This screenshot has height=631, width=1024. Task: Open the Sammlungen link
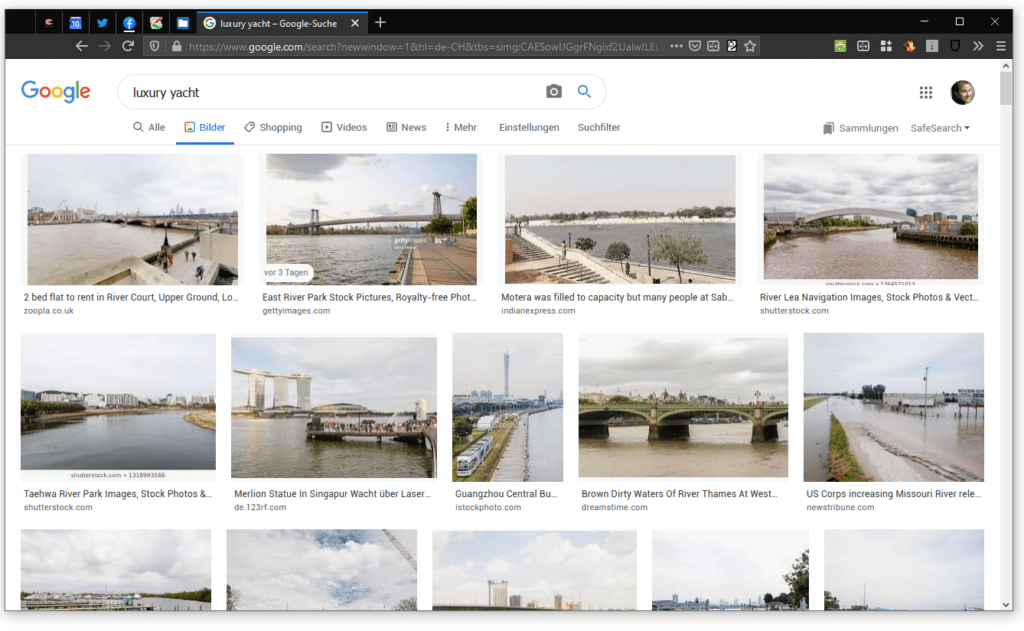(x=861, y=128)
